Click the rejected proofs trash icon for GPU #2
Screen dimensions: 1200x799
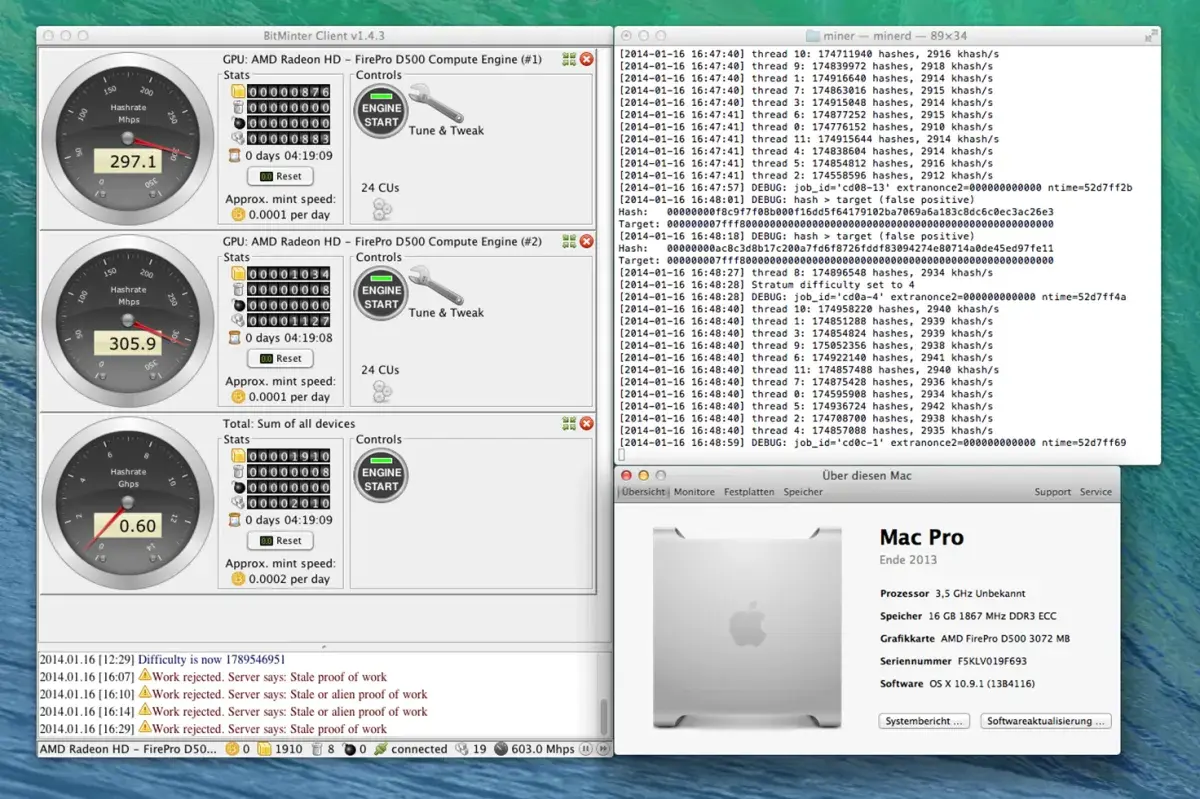[238, 290]
